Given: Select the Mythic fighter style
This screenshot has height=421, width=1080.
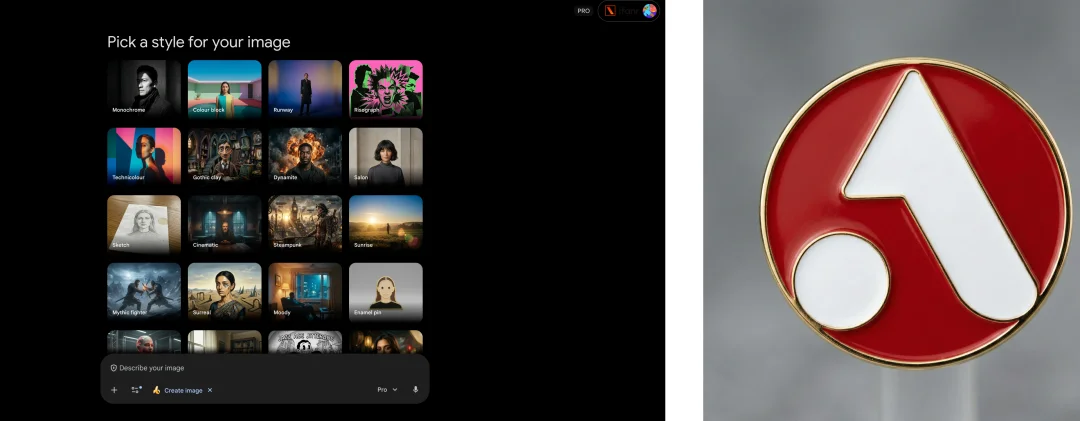Looking at the screenshot, I should 144,291.
